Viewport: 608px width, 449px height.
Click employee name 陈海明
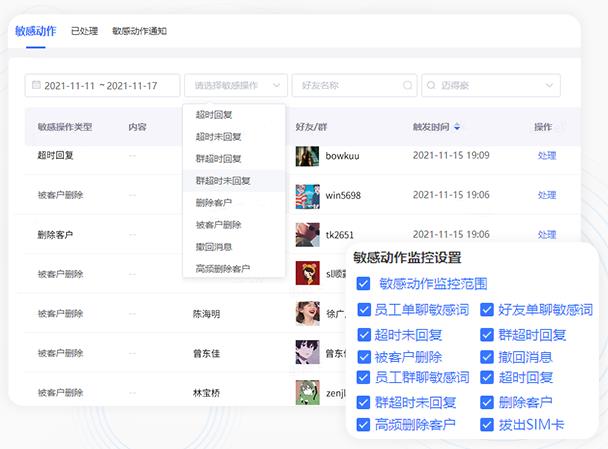point(207,314)
